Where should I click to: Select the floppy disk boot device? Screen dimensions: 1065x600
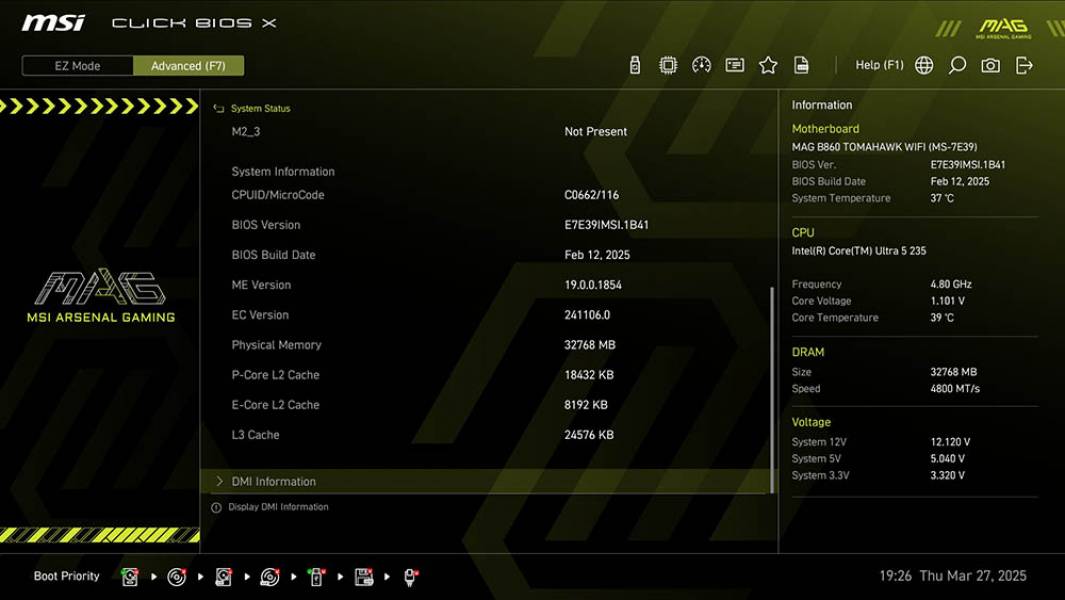point(363,577)
